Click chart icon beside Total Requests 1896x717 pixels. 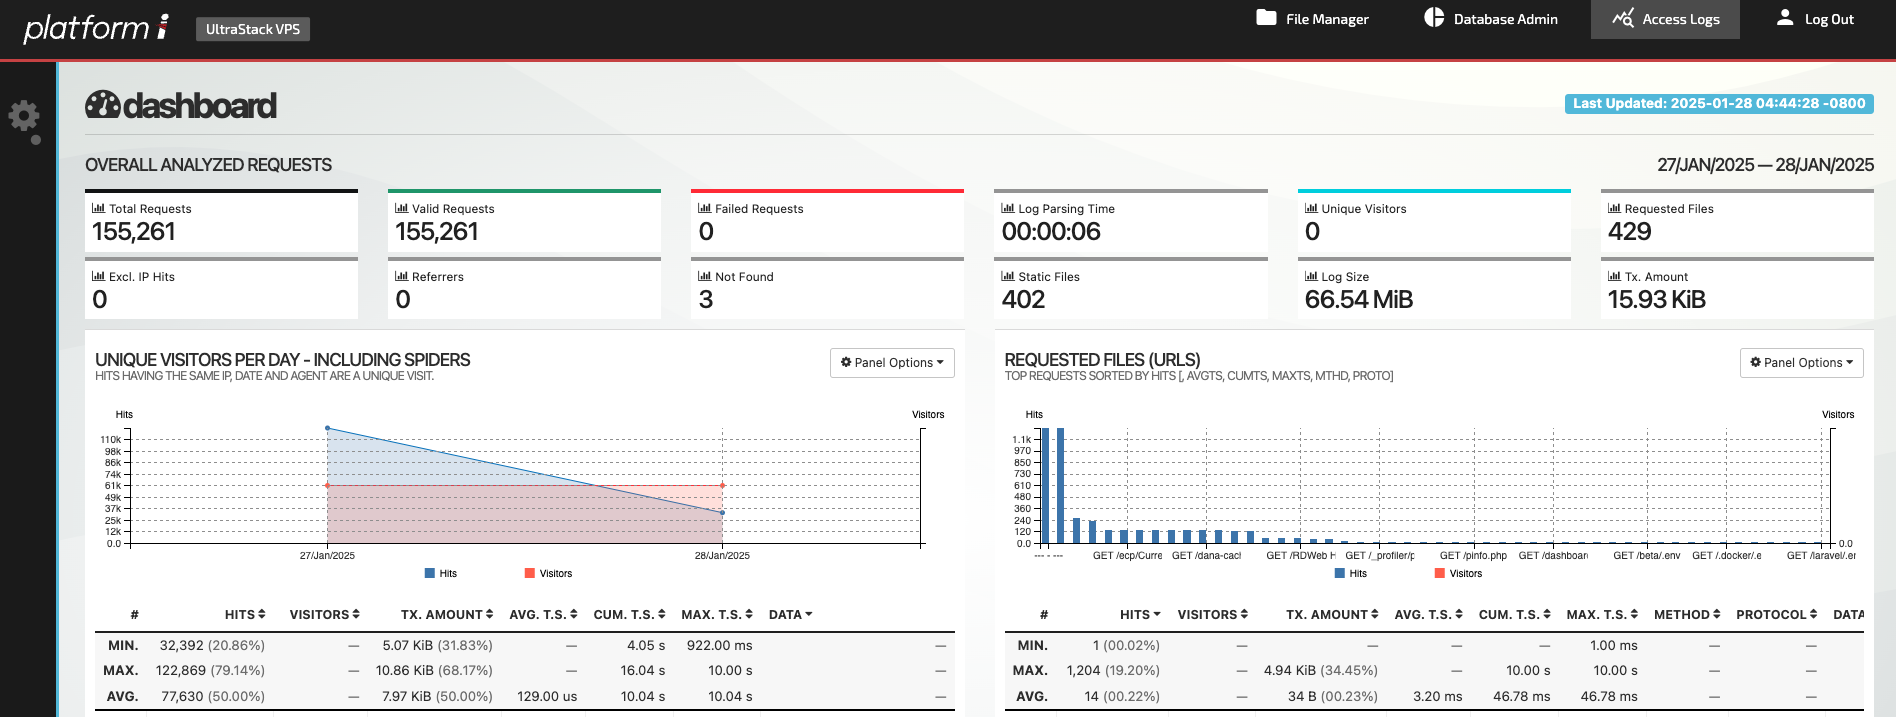coord(98,208)
